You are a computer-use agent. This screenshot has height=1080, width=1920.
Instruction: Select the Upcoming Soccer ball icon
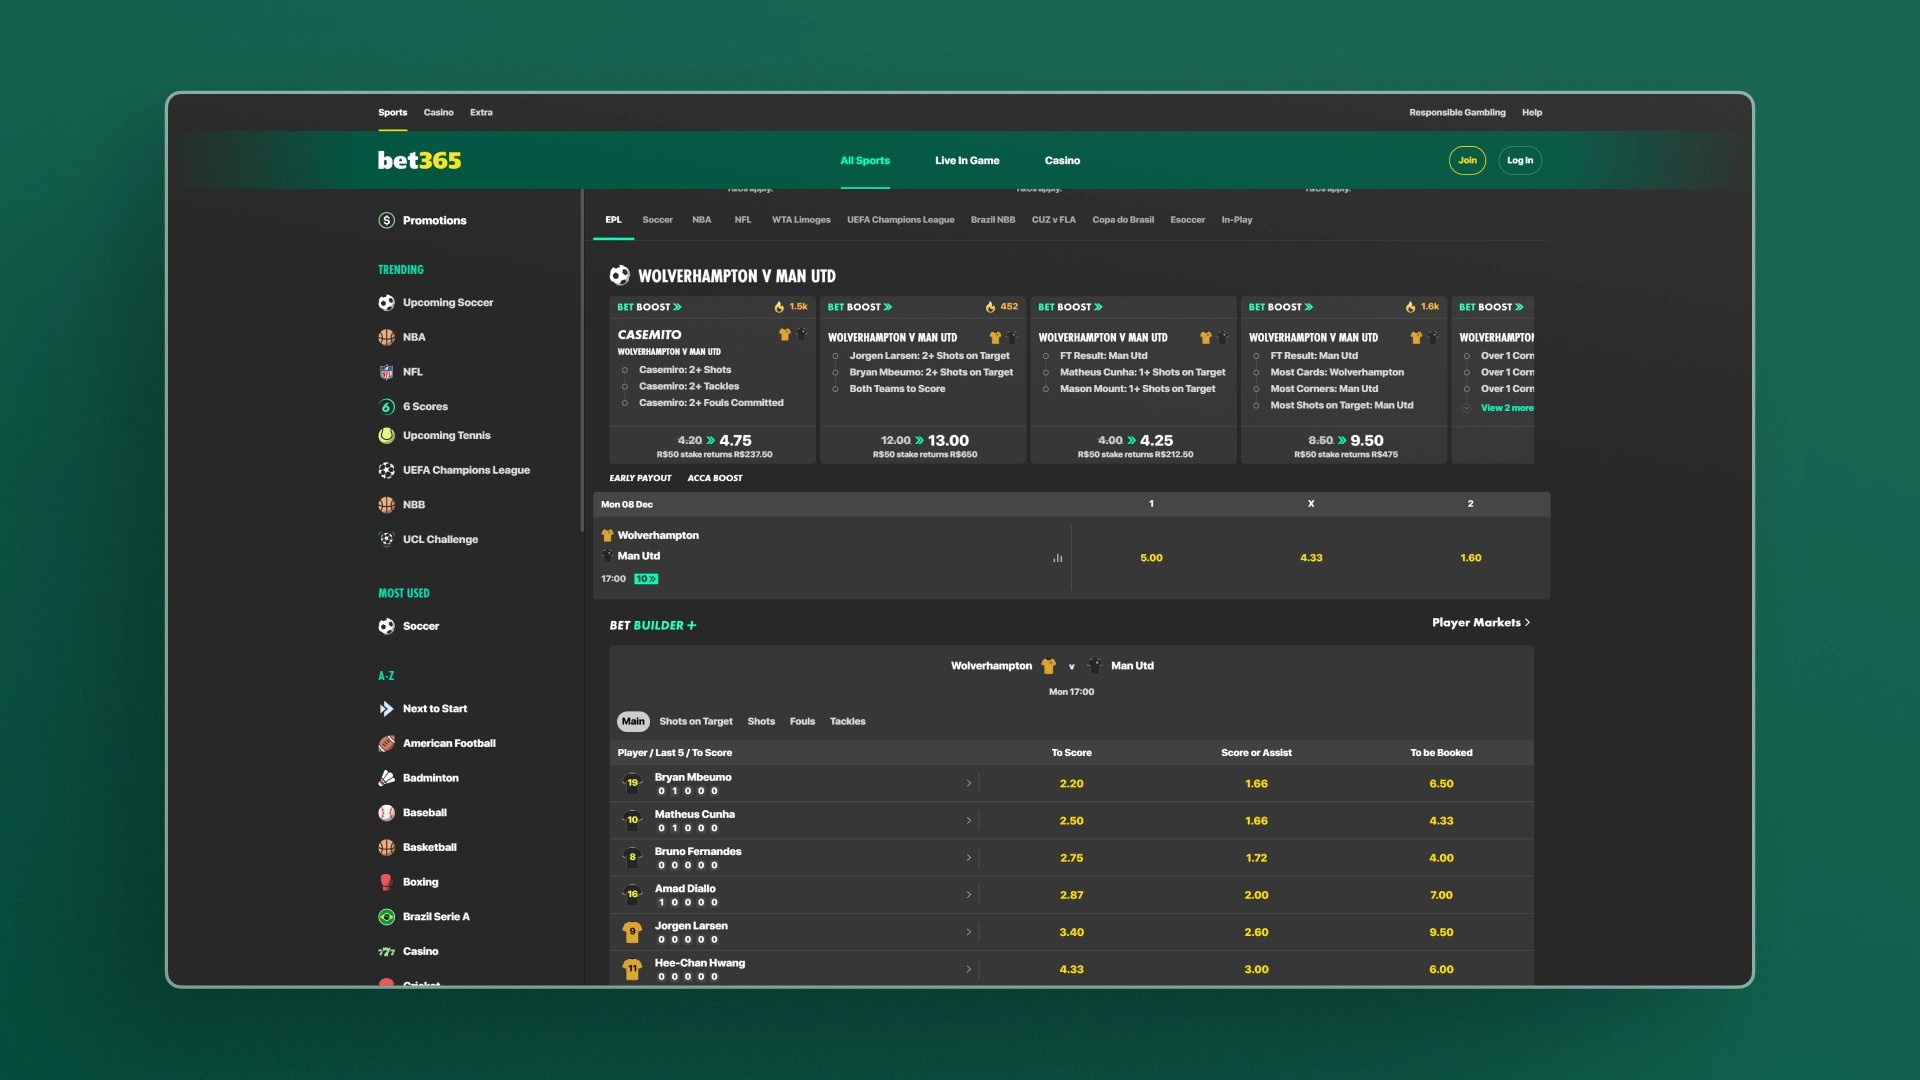tap(386, 302)
